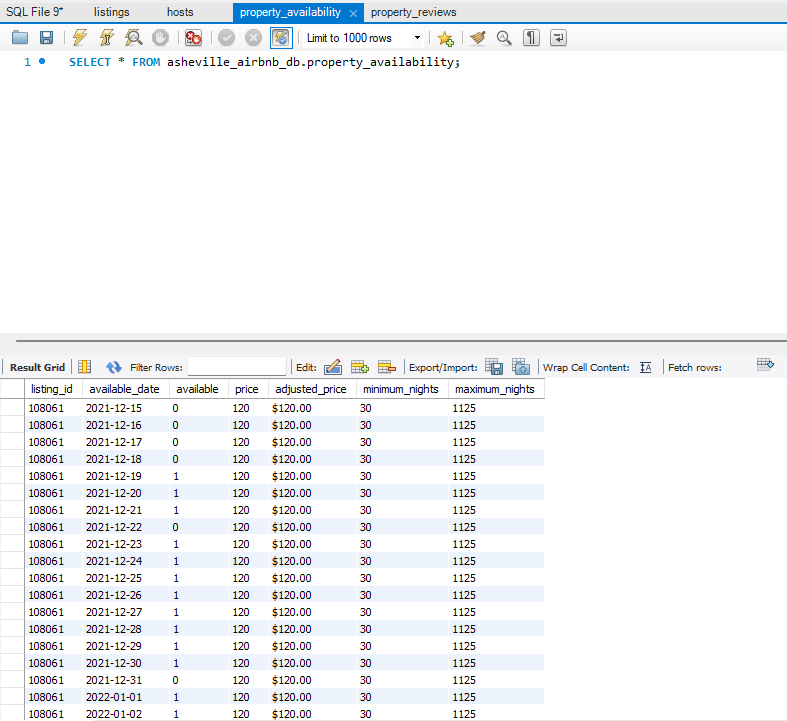Sort by adjusted_price column header

coord(311,389)
